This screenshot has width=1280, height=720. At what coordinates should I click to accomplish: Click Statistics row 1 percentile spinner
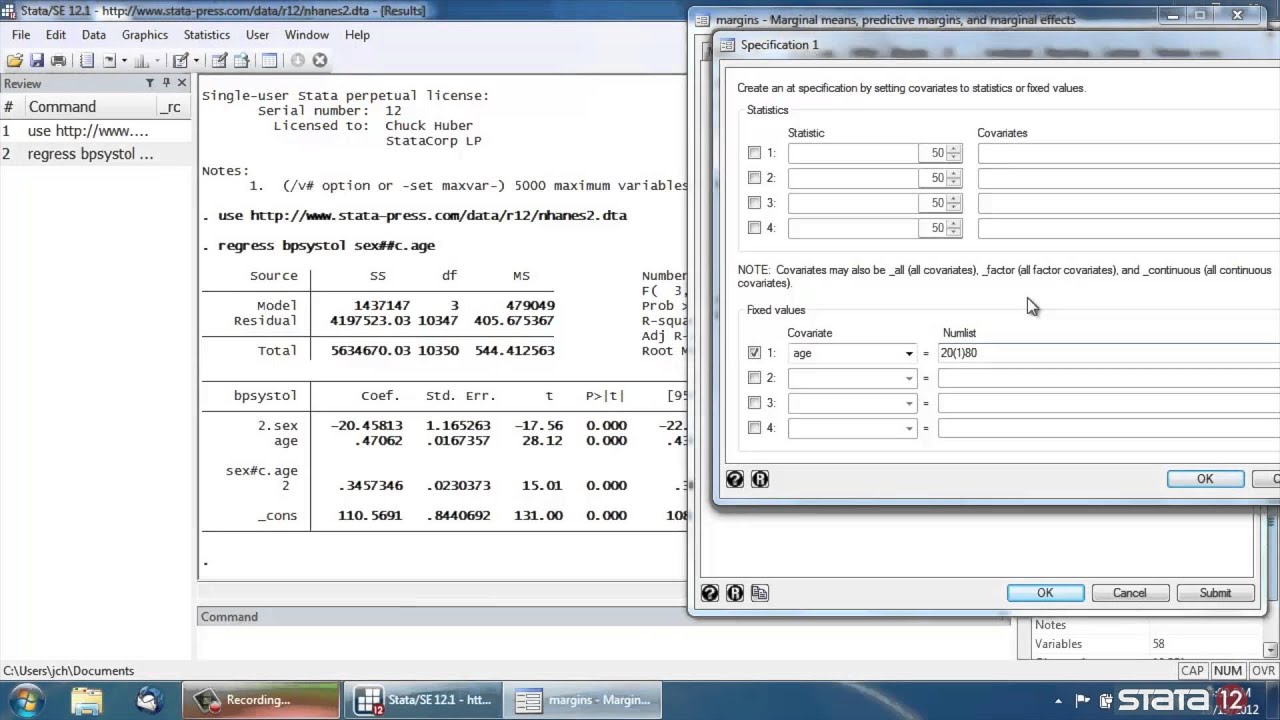point(954,153)
